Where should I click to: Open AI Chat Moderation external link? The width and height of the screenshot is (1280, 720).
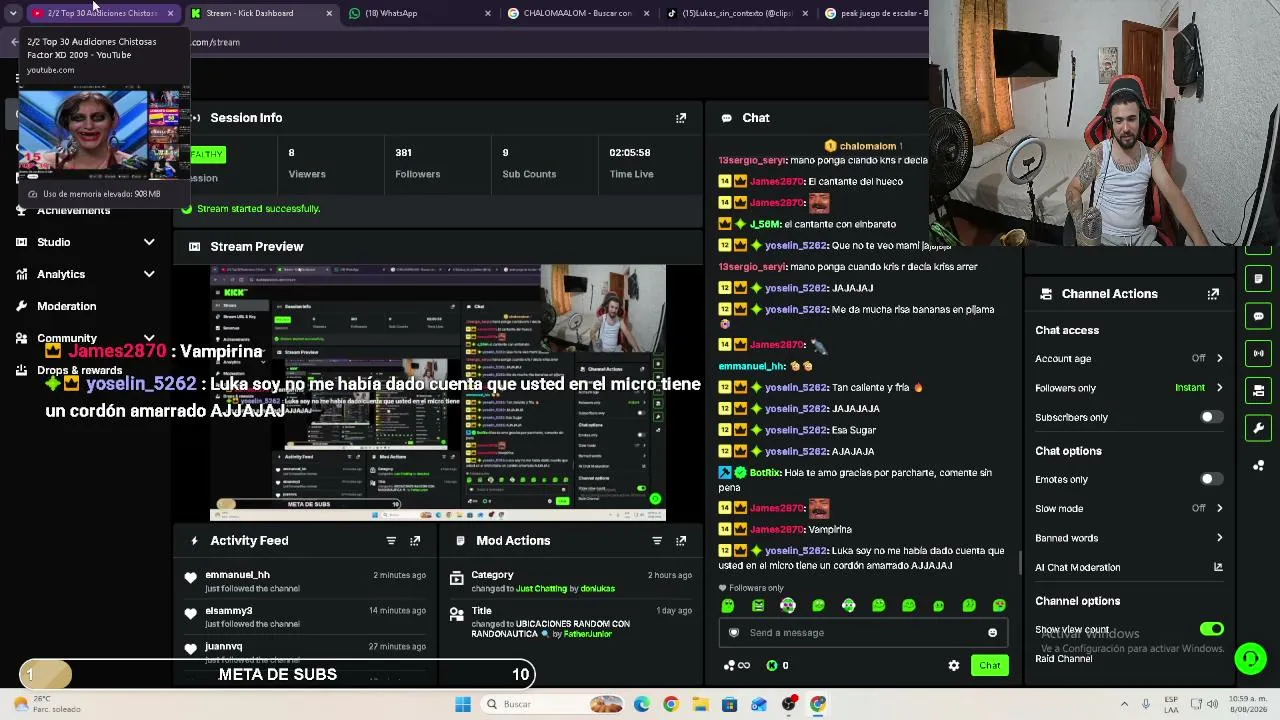click(1218, 567)
